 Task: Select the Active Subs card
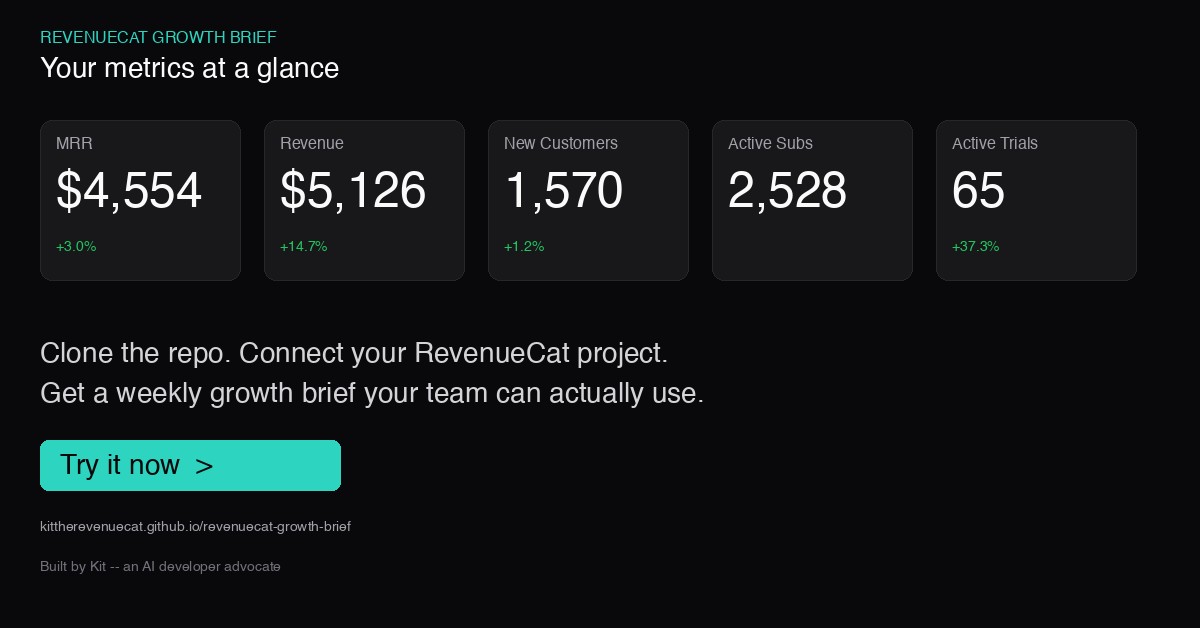coord(812,200)
